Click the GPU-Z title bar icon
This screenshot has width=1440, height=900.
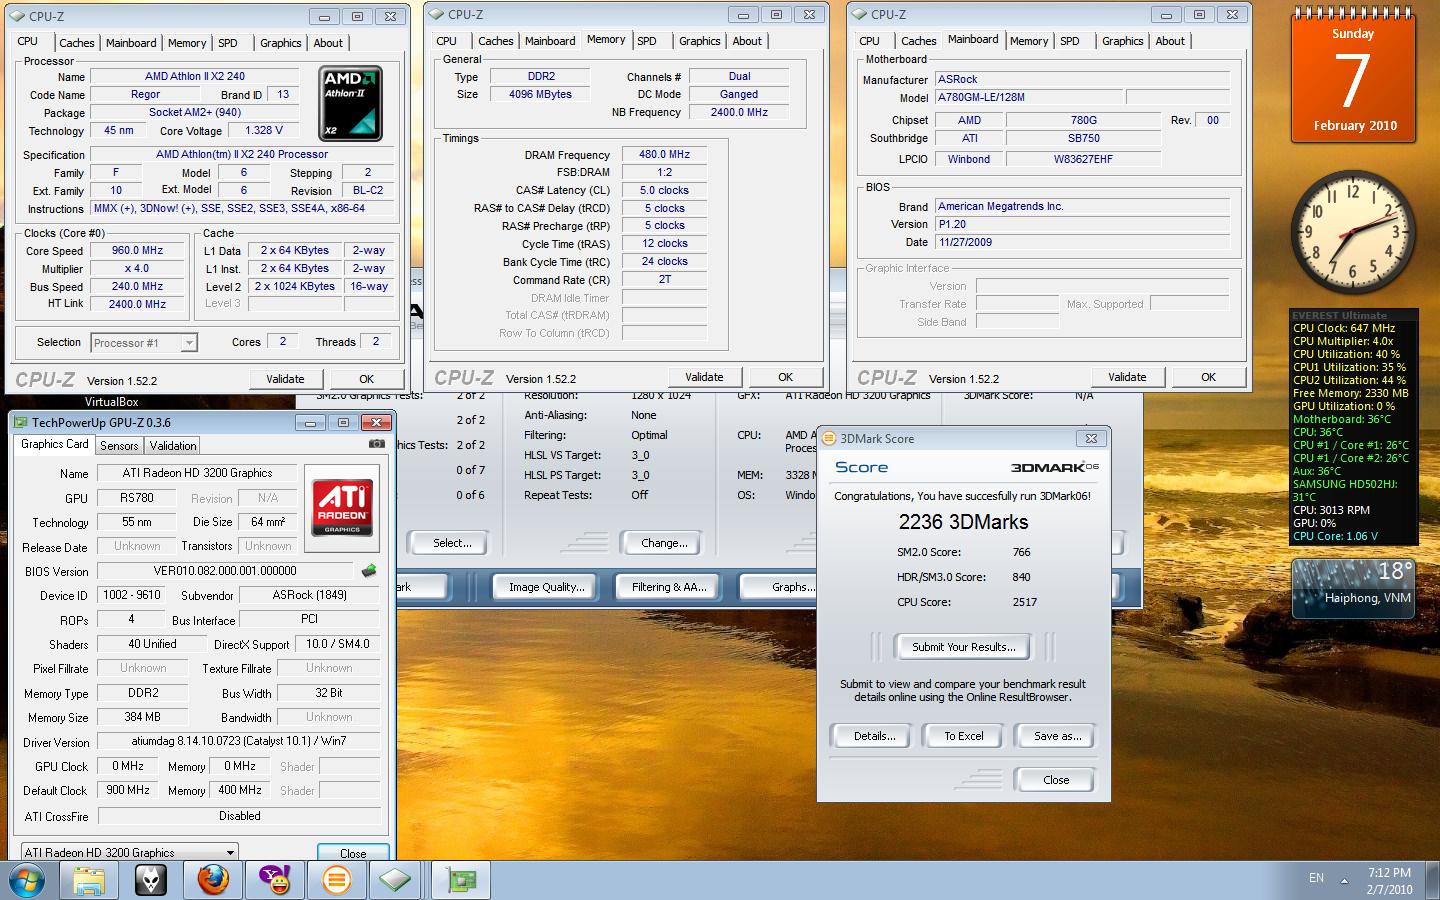pos(21,422)
